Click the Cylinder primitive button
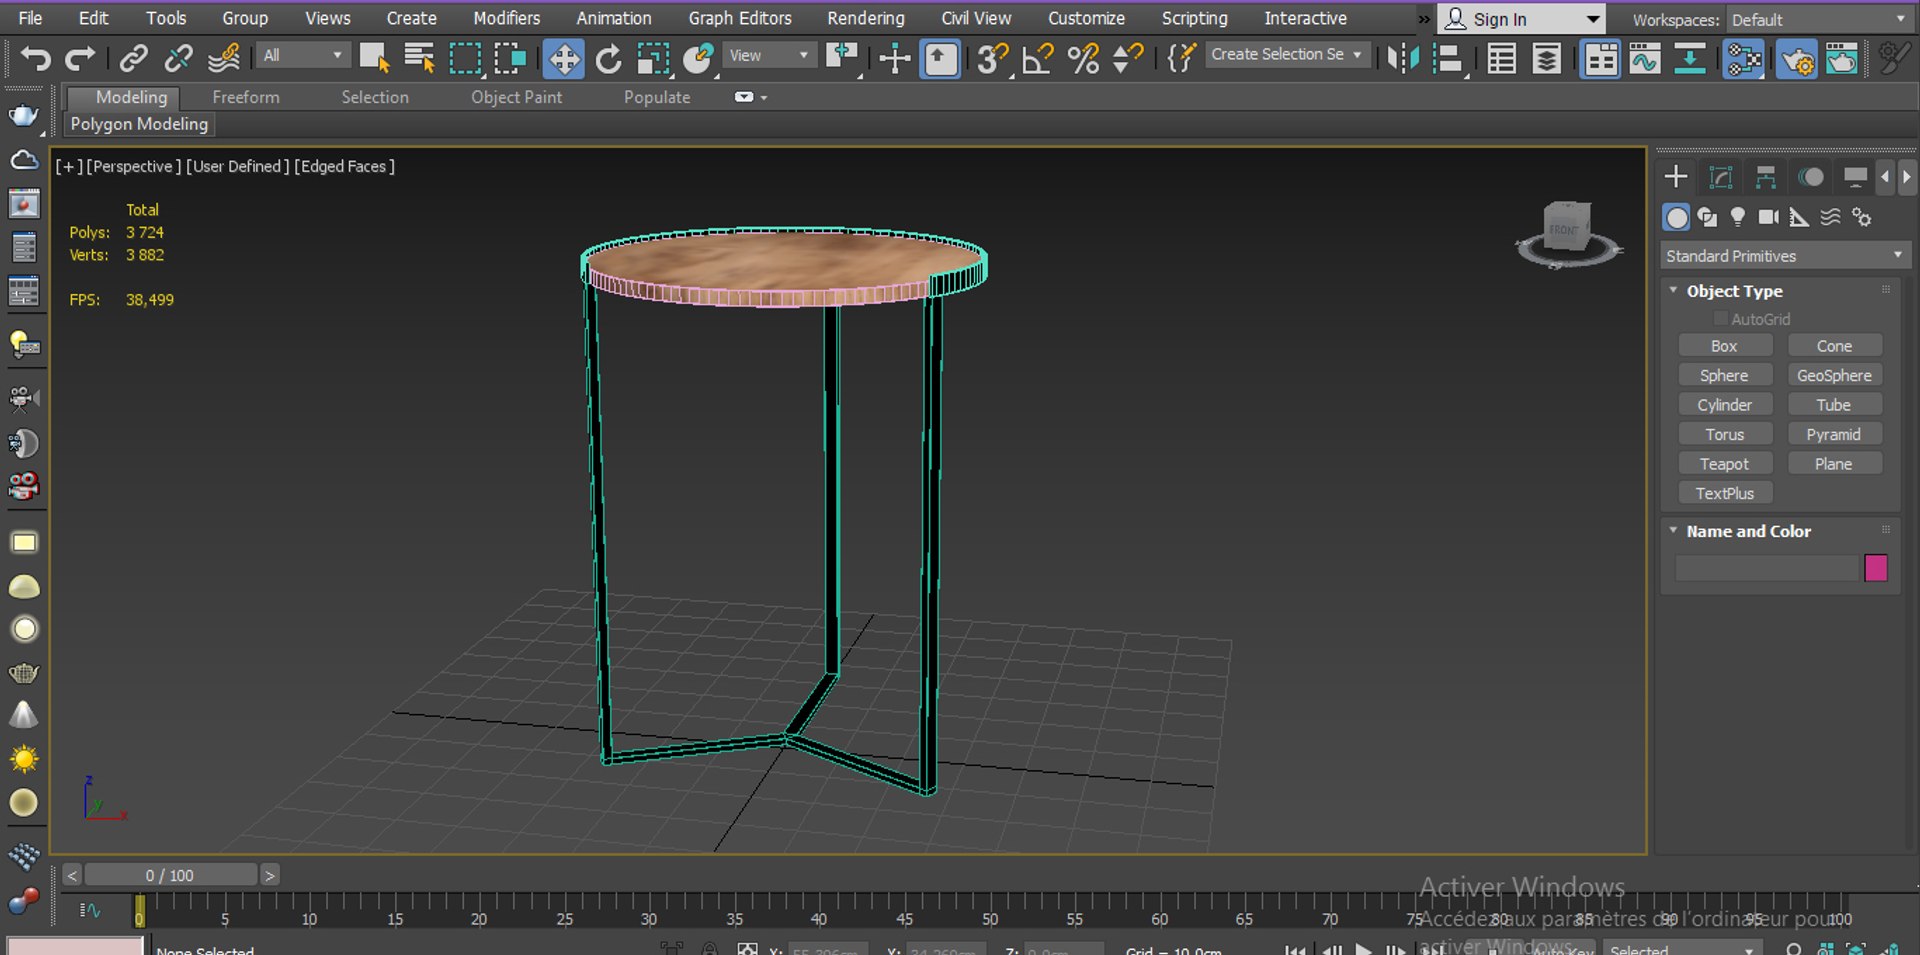The height and width of the screenshot is (955, 1920). pos(1725,405)
